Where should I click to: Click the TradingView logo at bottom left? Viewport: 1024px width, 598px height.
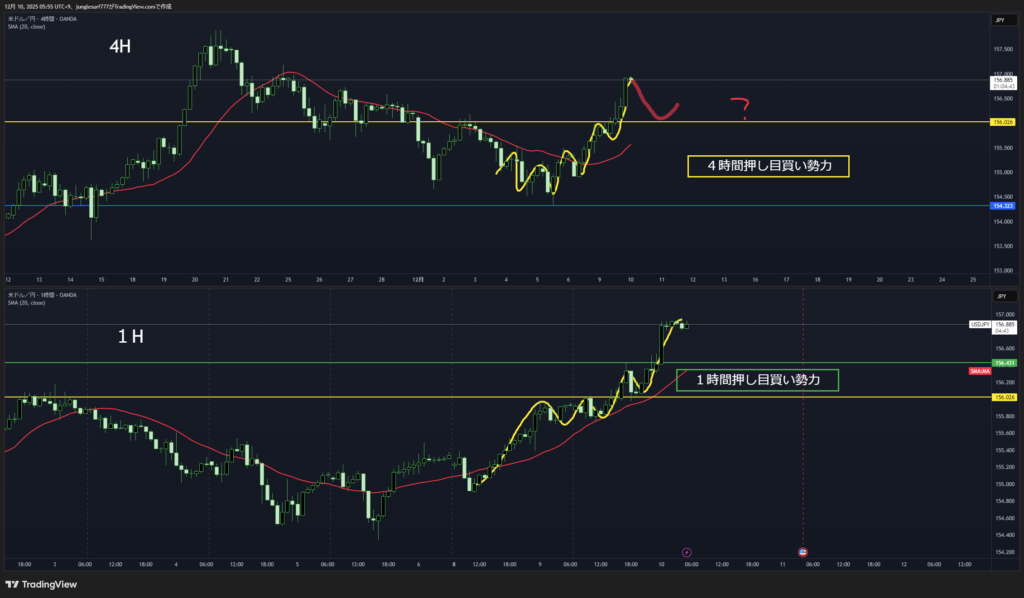41,584
